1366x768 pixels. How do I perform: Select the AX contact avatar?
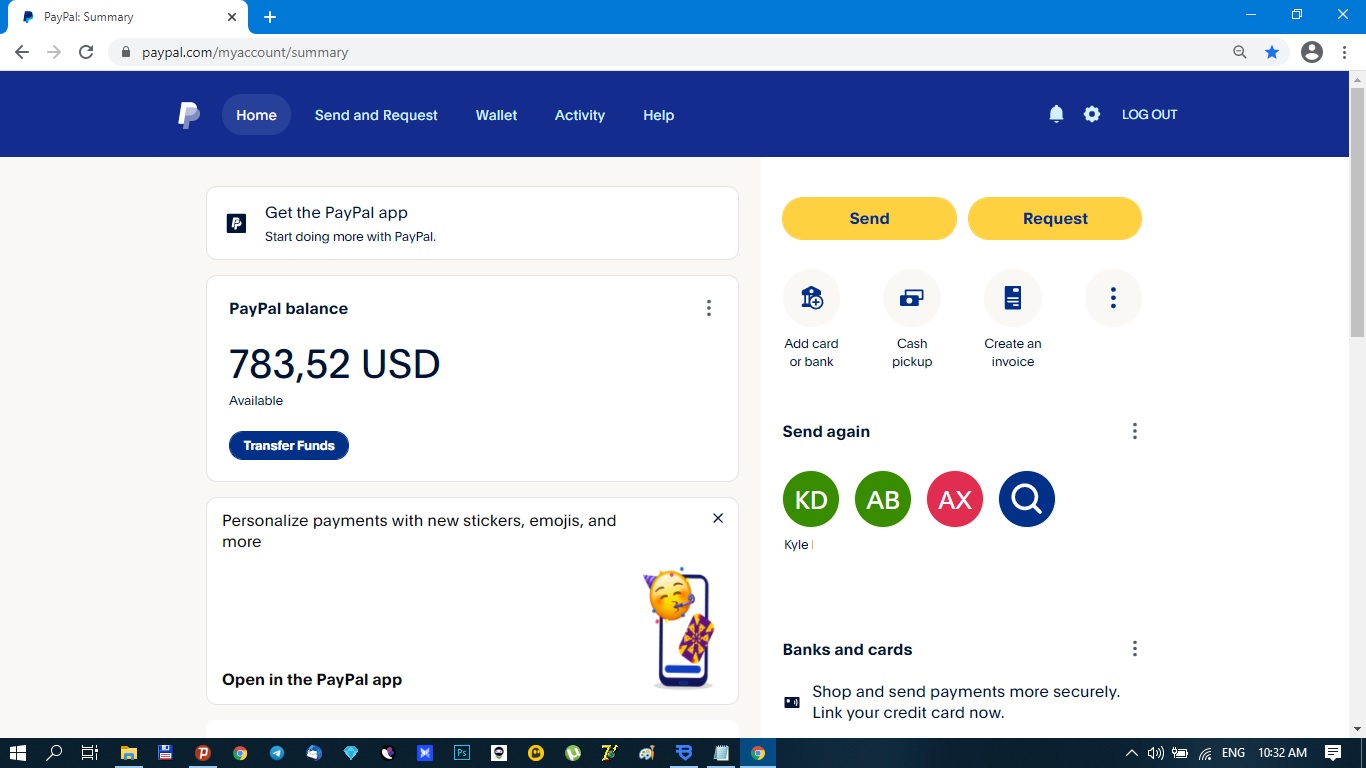pyautogui.click(x=955, y=499)
